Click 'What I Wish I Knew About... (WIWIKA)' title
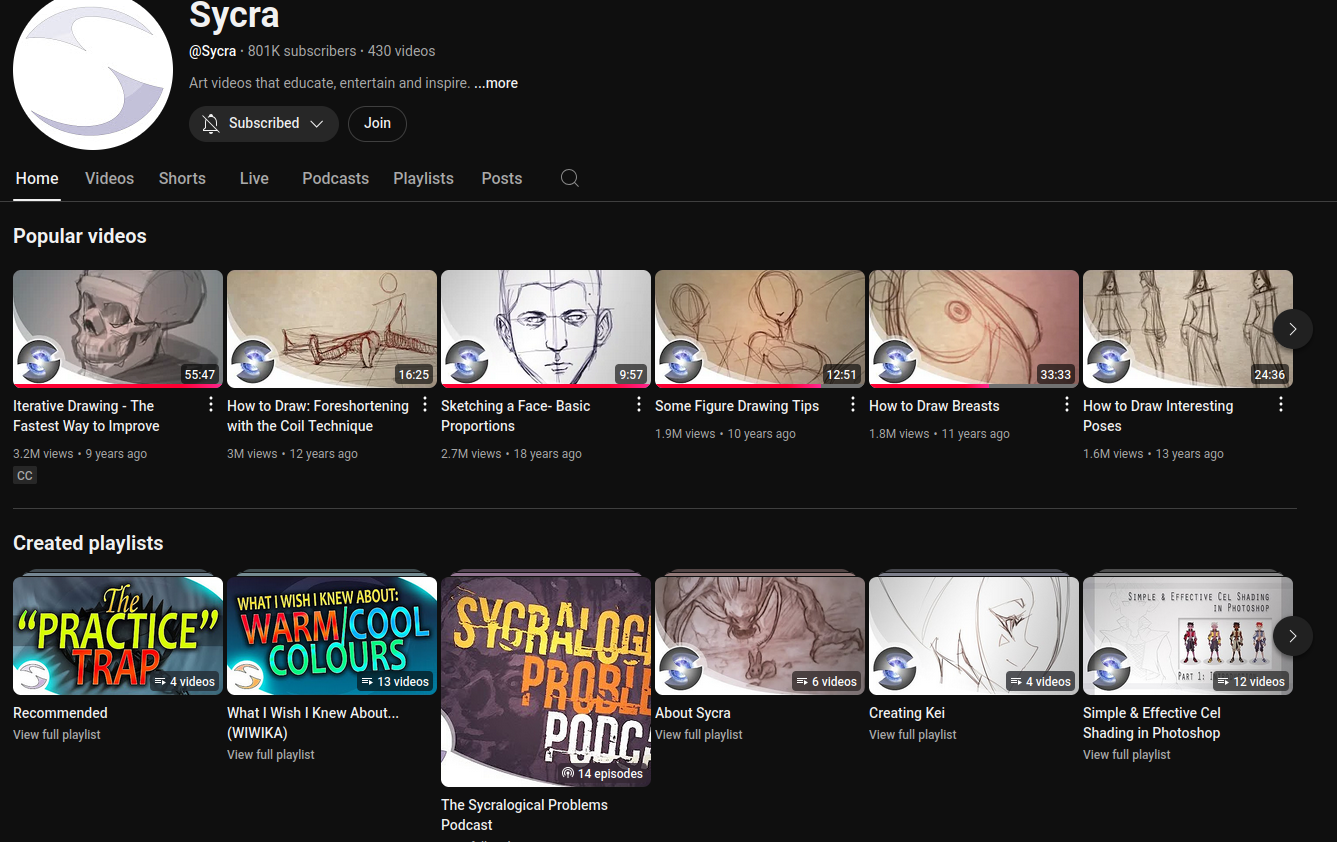Viewport: 1337px width, 842px height. (x=313, y=723)
